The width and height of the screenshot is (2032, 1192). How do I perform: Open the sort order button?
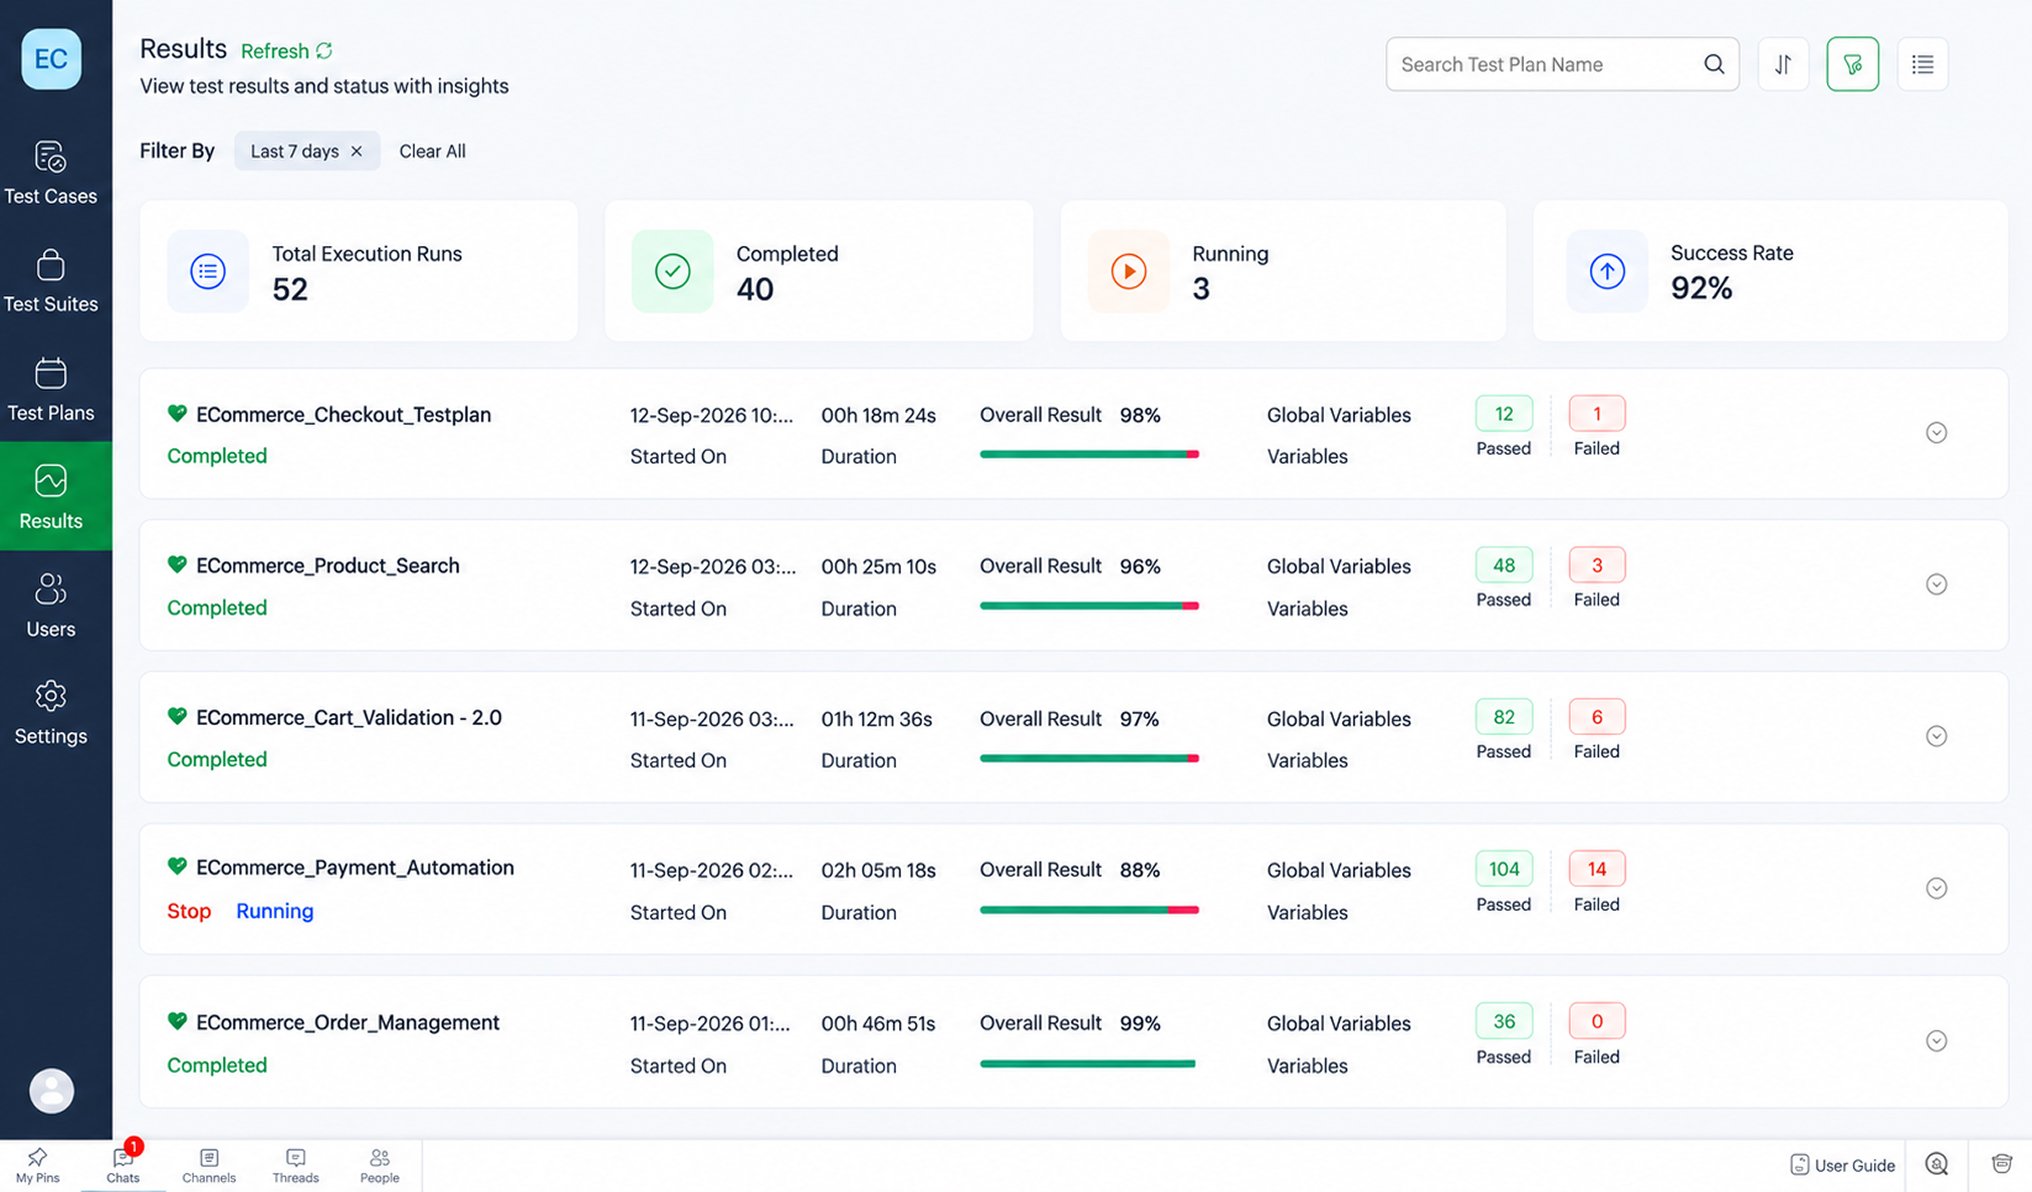point(1783,64)
